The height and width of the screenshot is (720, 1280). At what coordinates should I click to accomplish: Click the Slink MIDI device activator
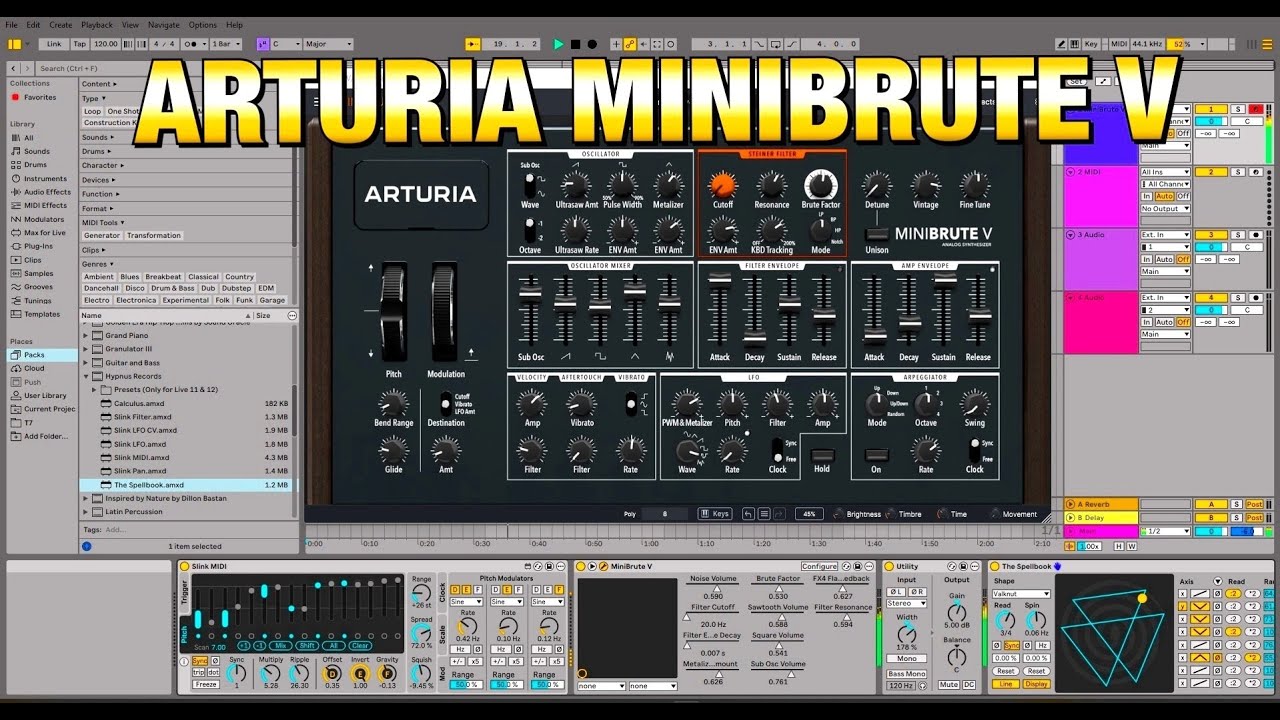185,566
